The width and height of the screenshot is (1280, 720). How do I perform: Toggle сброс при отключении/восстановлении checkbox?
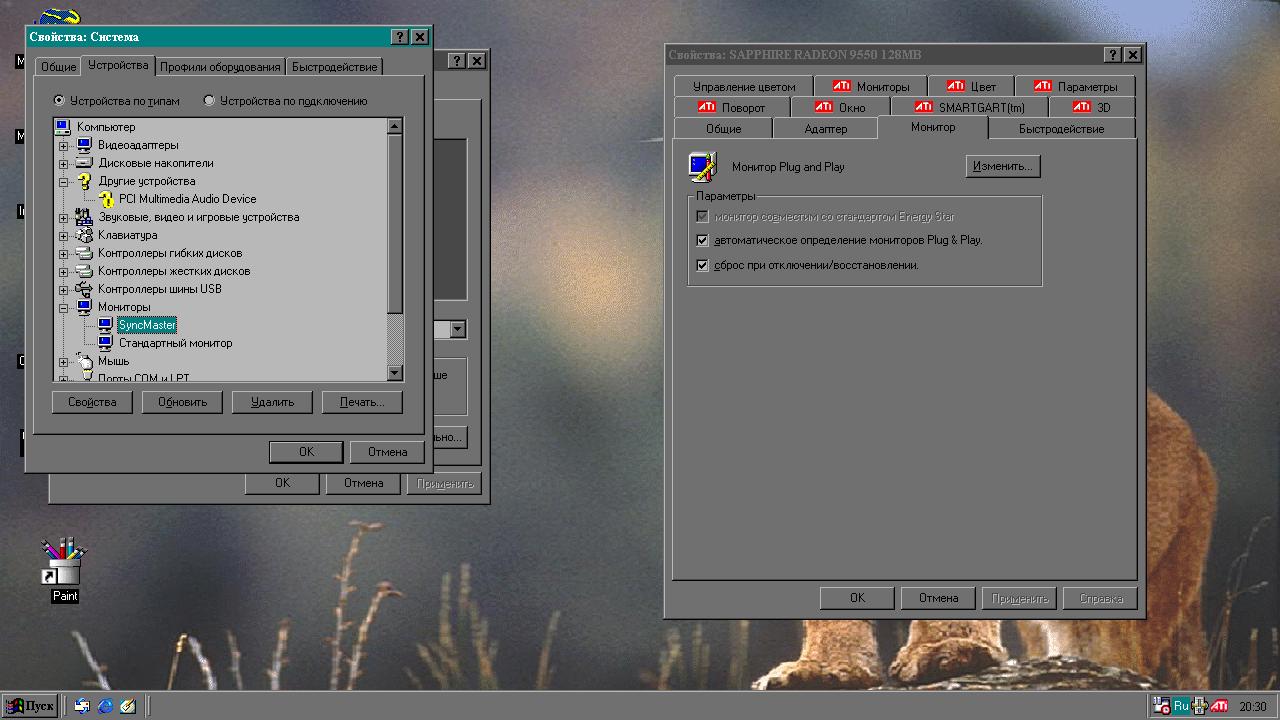[702, 265]
